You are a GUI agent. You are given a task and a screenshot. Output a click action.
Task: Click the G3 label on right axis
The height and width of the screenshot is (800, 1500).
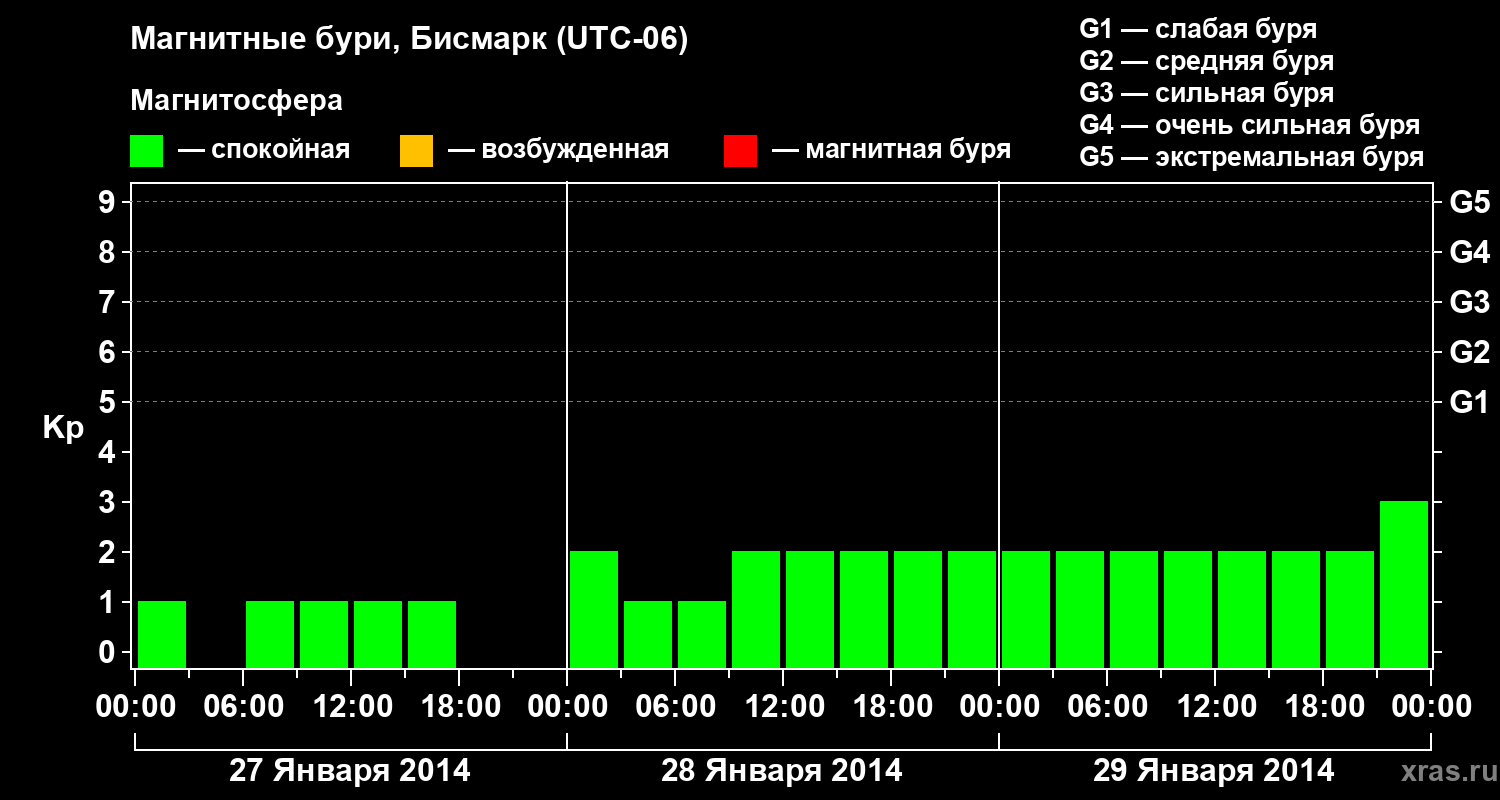tap(1469, 302)
